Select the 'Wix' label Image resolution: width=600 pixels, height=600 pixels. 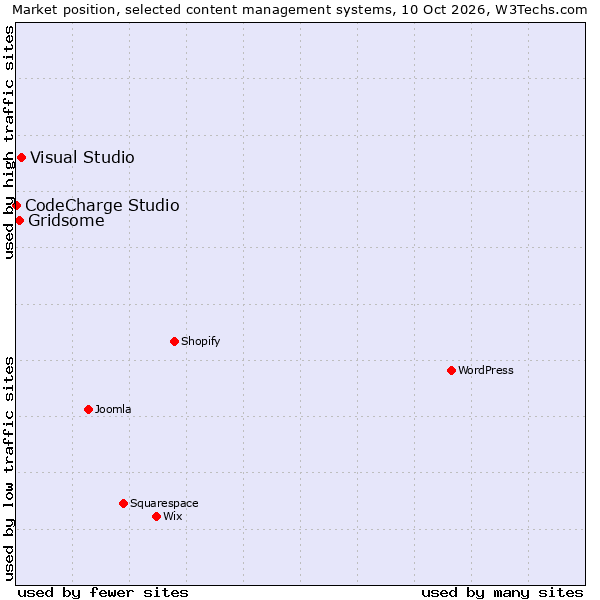pos(173,516)
